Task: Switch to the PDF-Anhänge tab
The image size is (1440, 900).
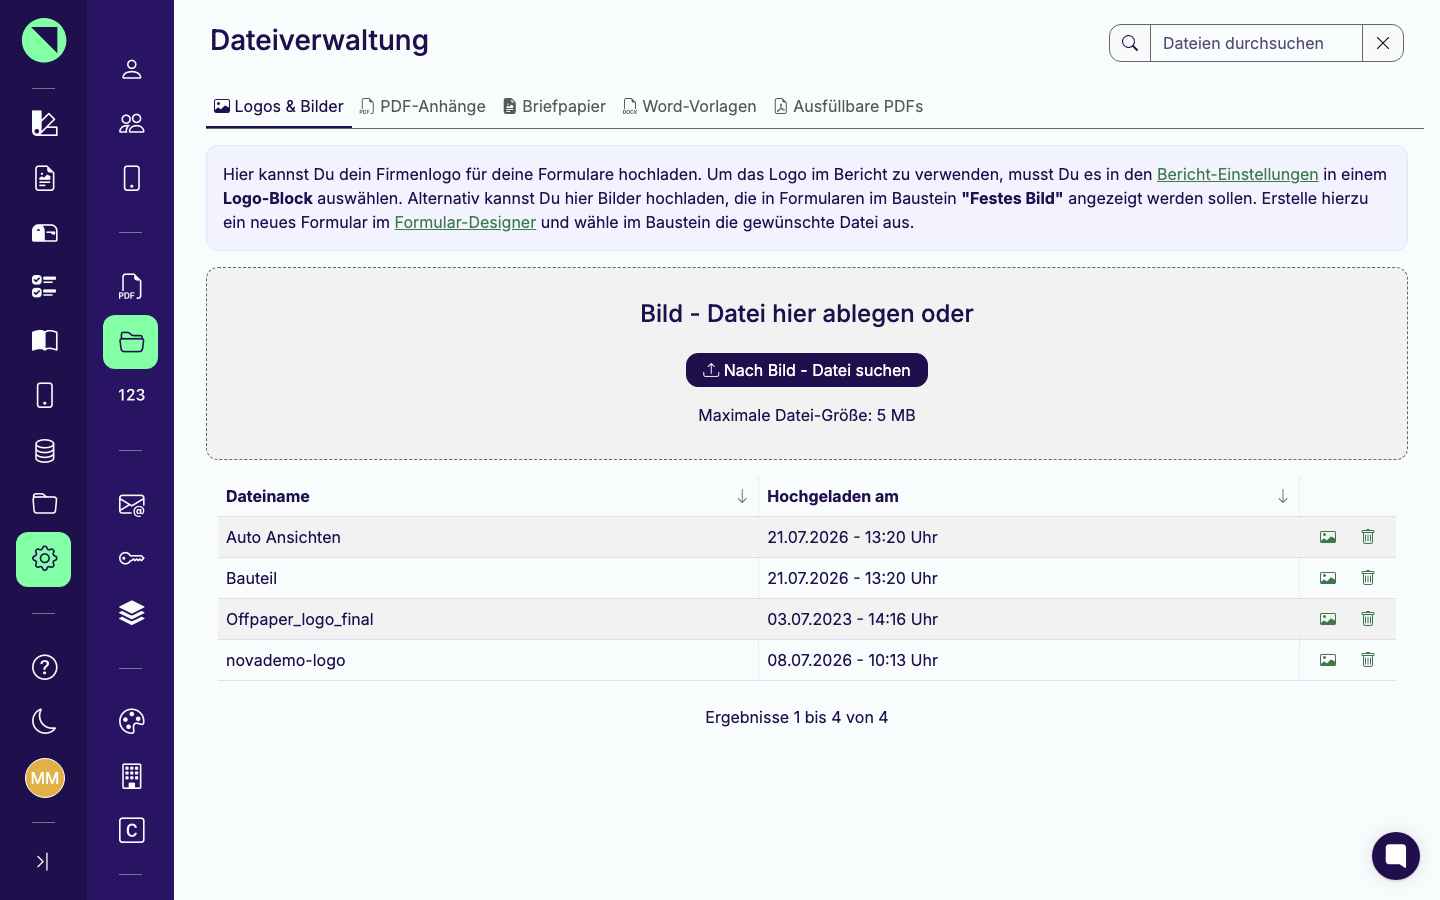Action: pos(423,106)
